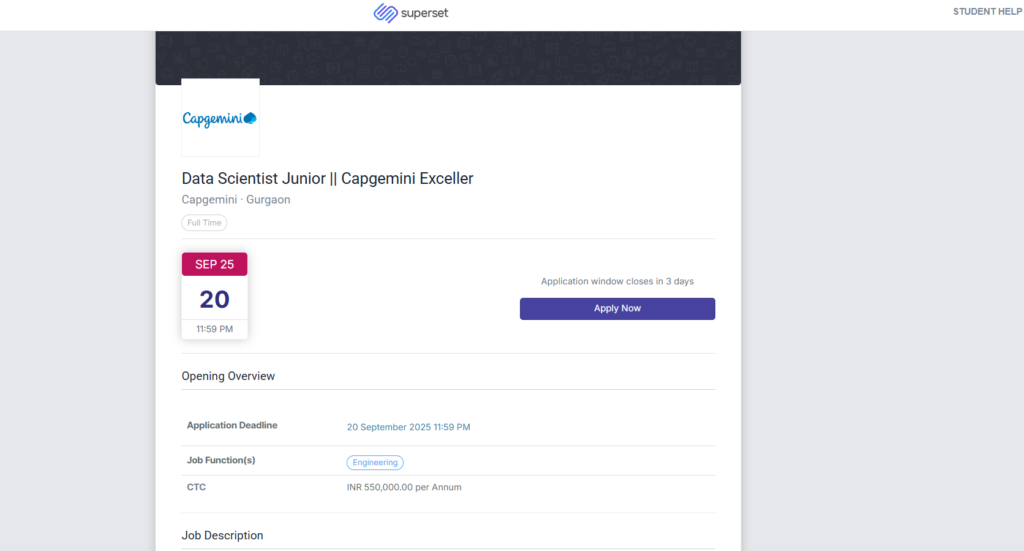Image resolution: width=1024 pixels, height=551 pixels.
Task: Click the Application Deadline label
Action: tap(232, 425)
